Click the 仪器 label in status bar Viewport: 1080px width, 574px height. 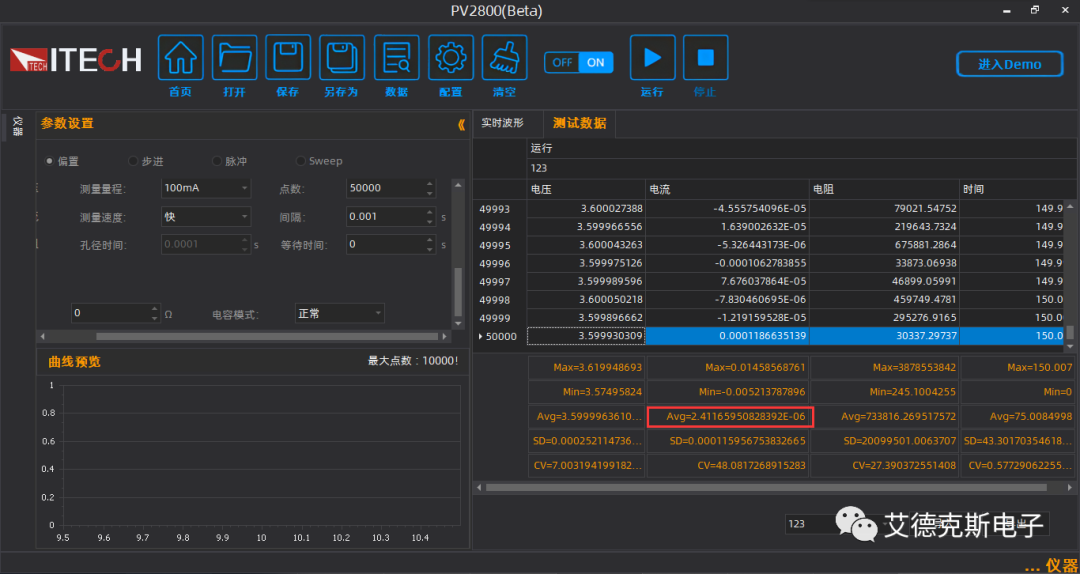pos(1061,566)
